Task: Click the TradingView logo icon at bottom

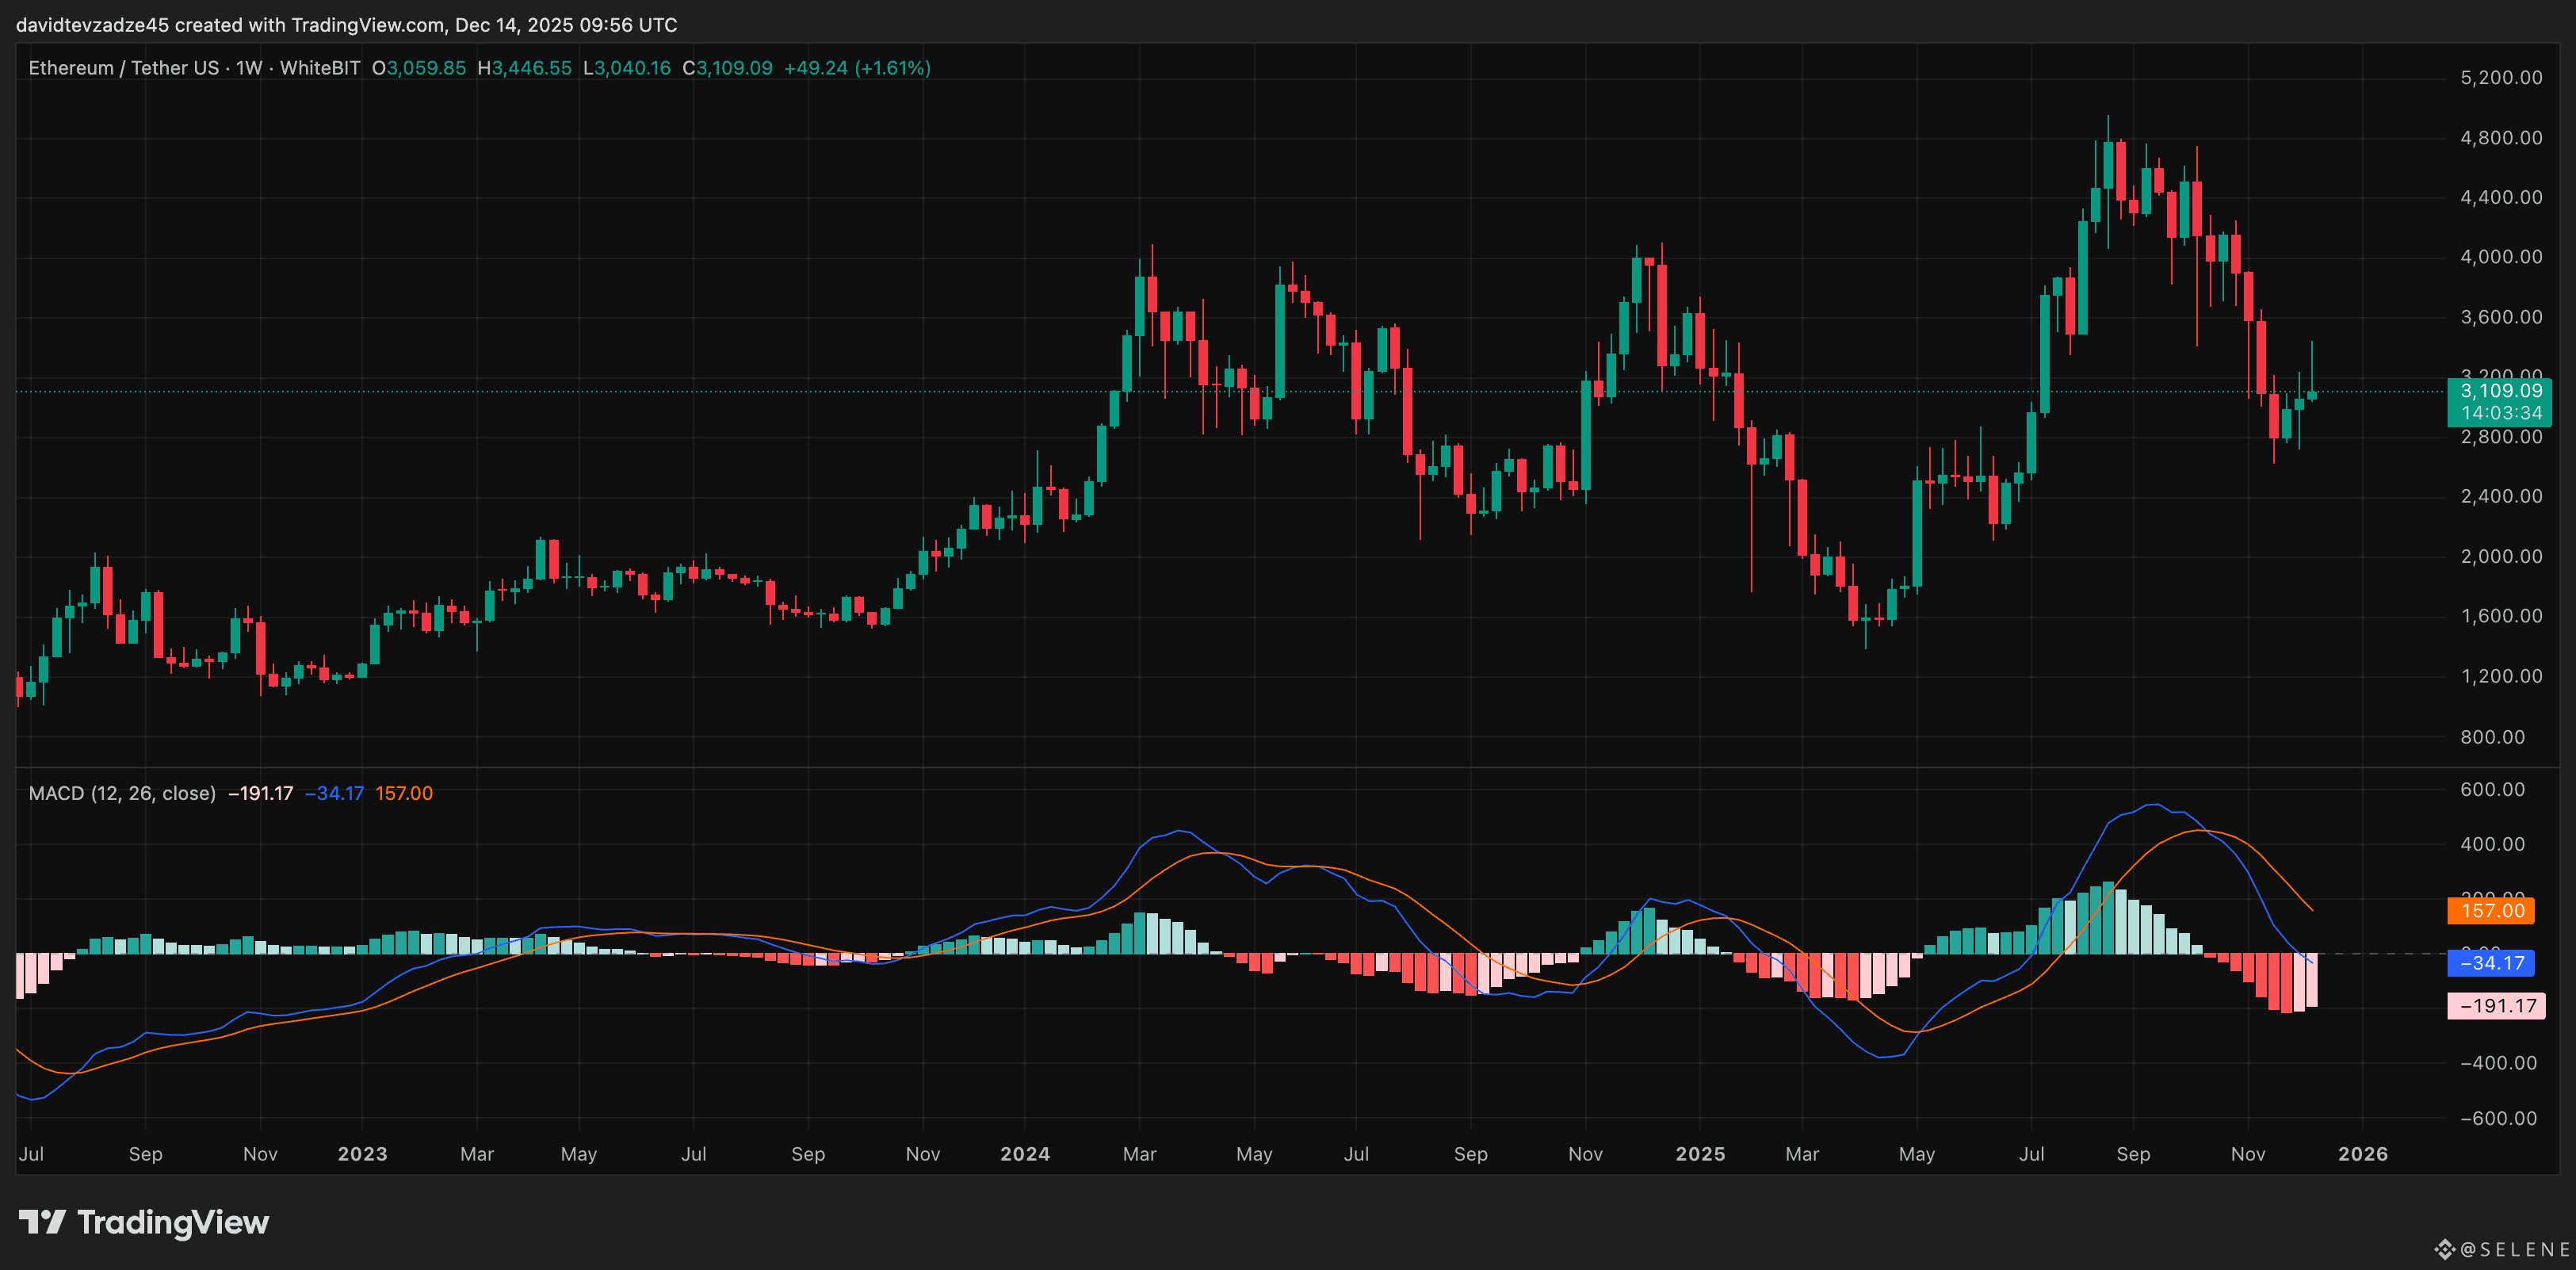Action: tap(42, 1221)
